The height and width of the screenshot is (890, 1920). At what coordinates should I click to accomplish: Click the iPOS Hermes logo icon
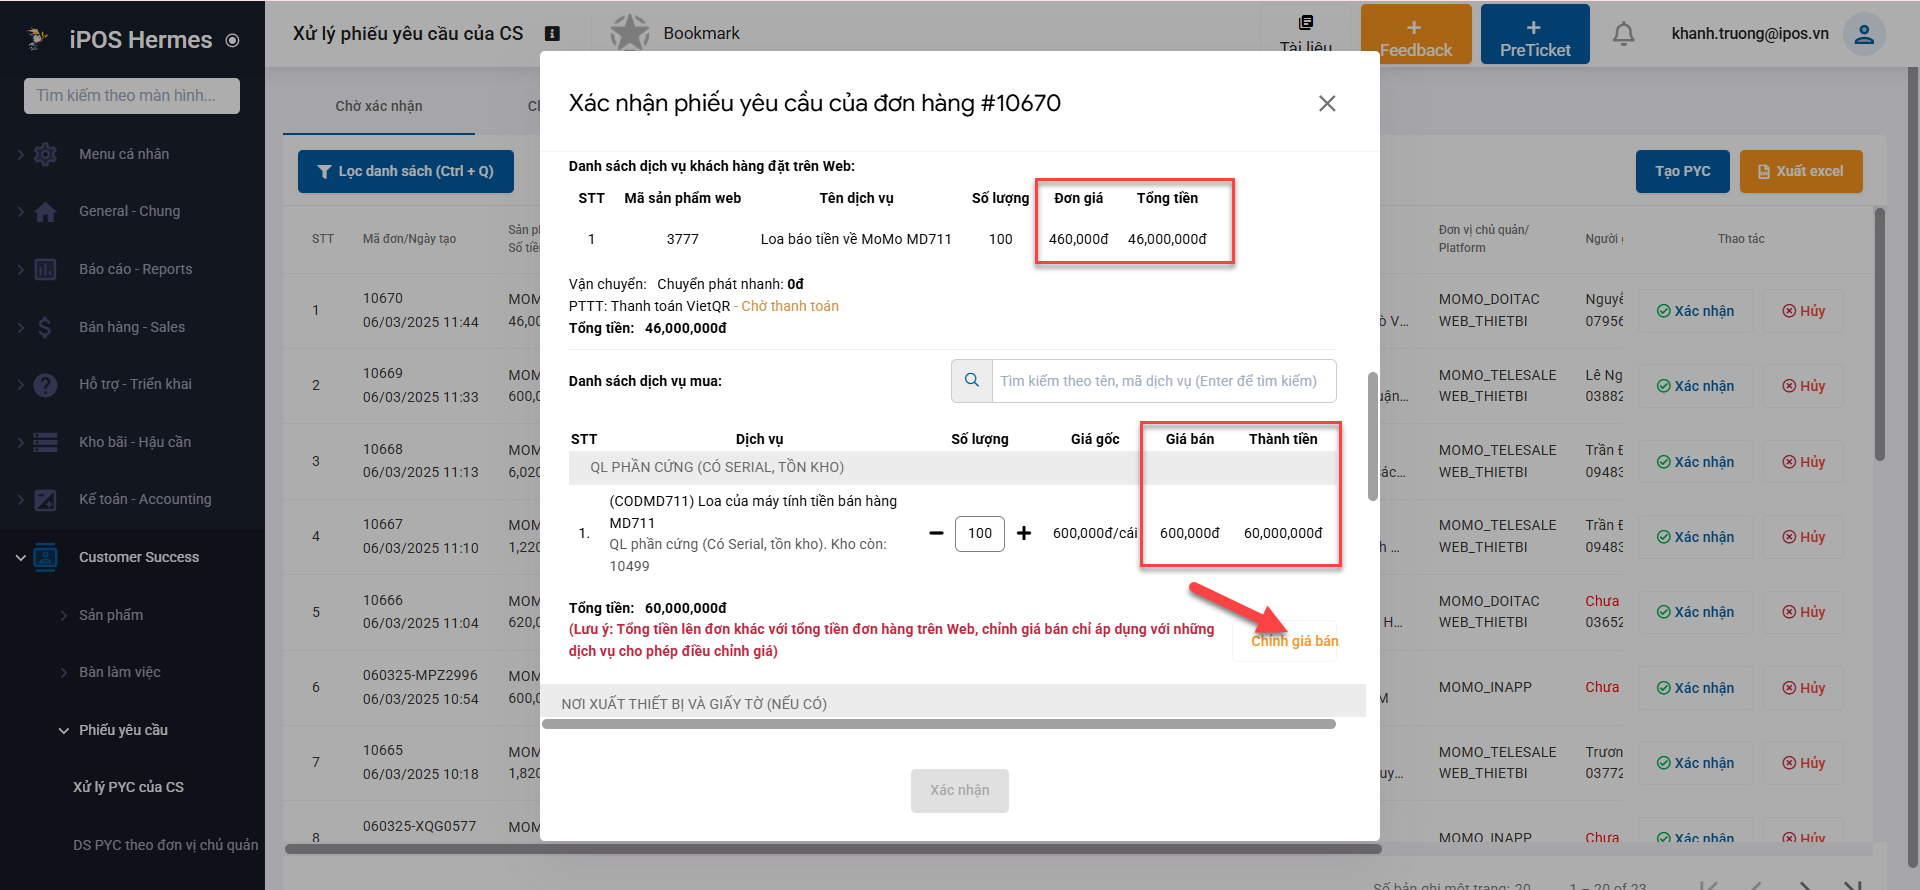click(38, 39)
